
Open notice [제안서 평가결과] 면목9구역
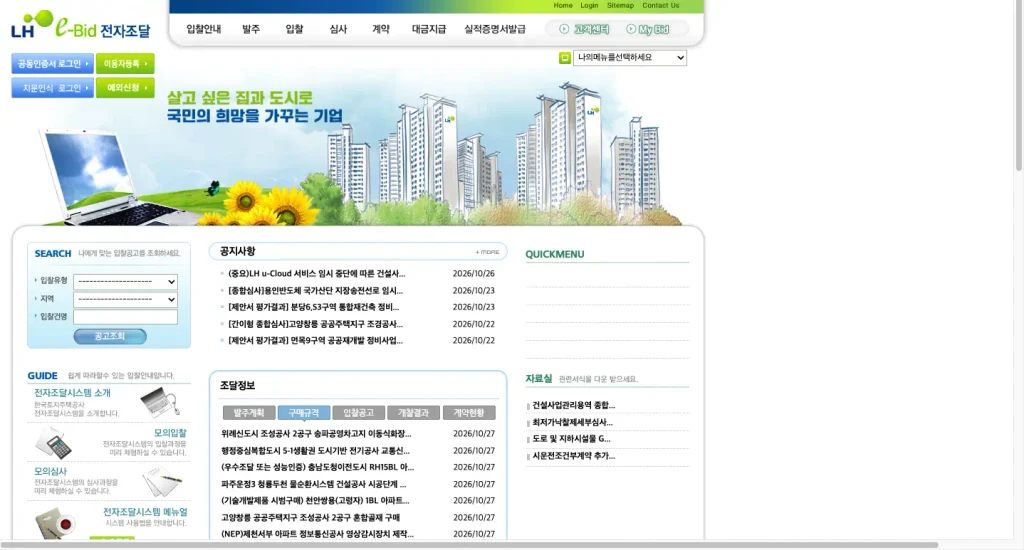(x=315, y=340)
